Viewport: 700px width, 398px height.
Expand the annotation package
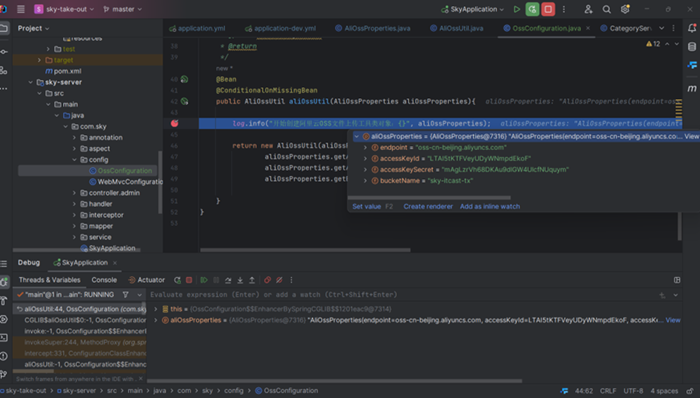(x=75, y=137)
